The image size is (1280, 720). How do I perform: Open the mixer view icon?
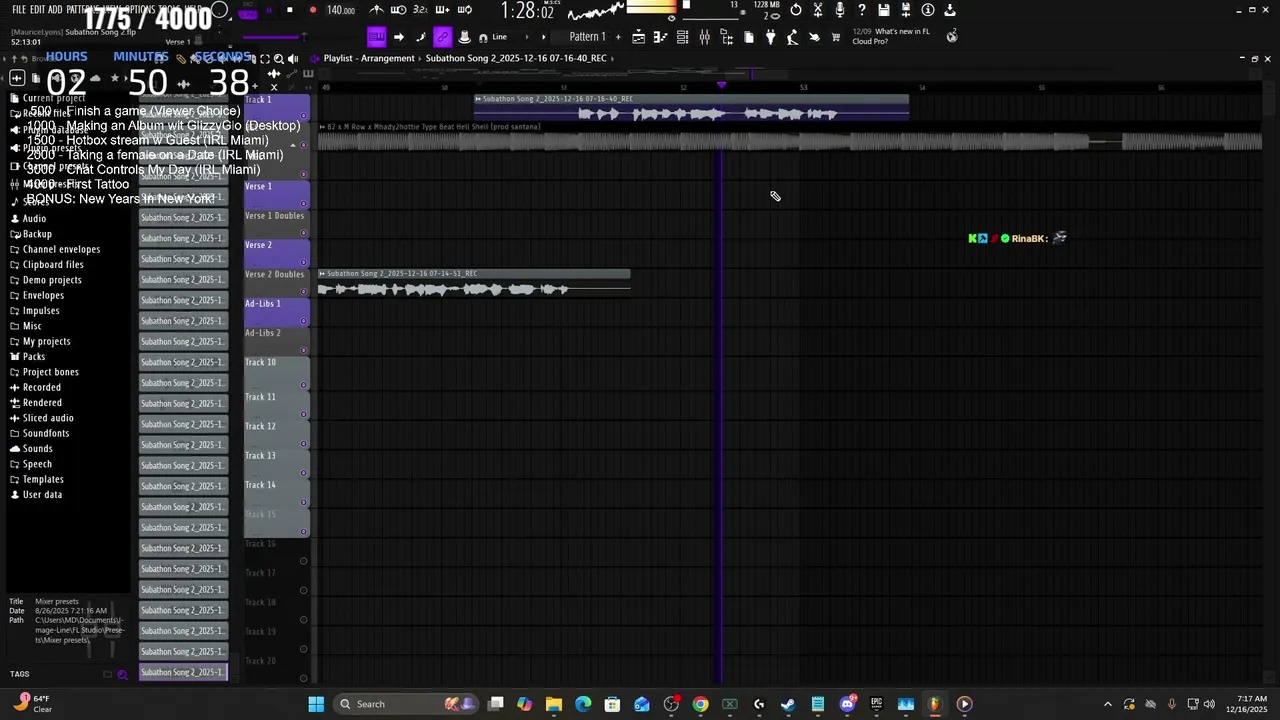click(x=704, y=37)
